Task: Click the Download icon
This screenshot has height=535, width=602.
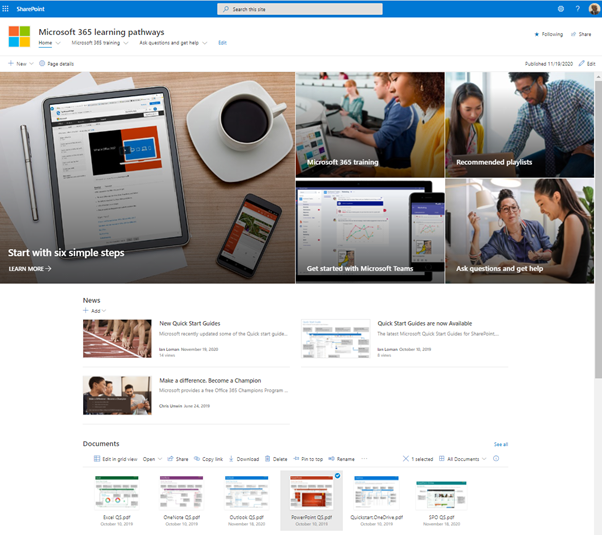Action: point(231,459)
